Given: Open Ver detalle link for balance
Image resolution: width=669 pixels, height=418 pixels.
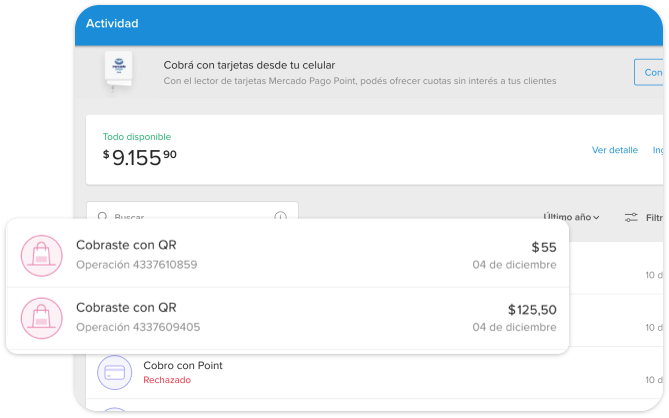Looking at the screenshot, I should tap(615, 150).
